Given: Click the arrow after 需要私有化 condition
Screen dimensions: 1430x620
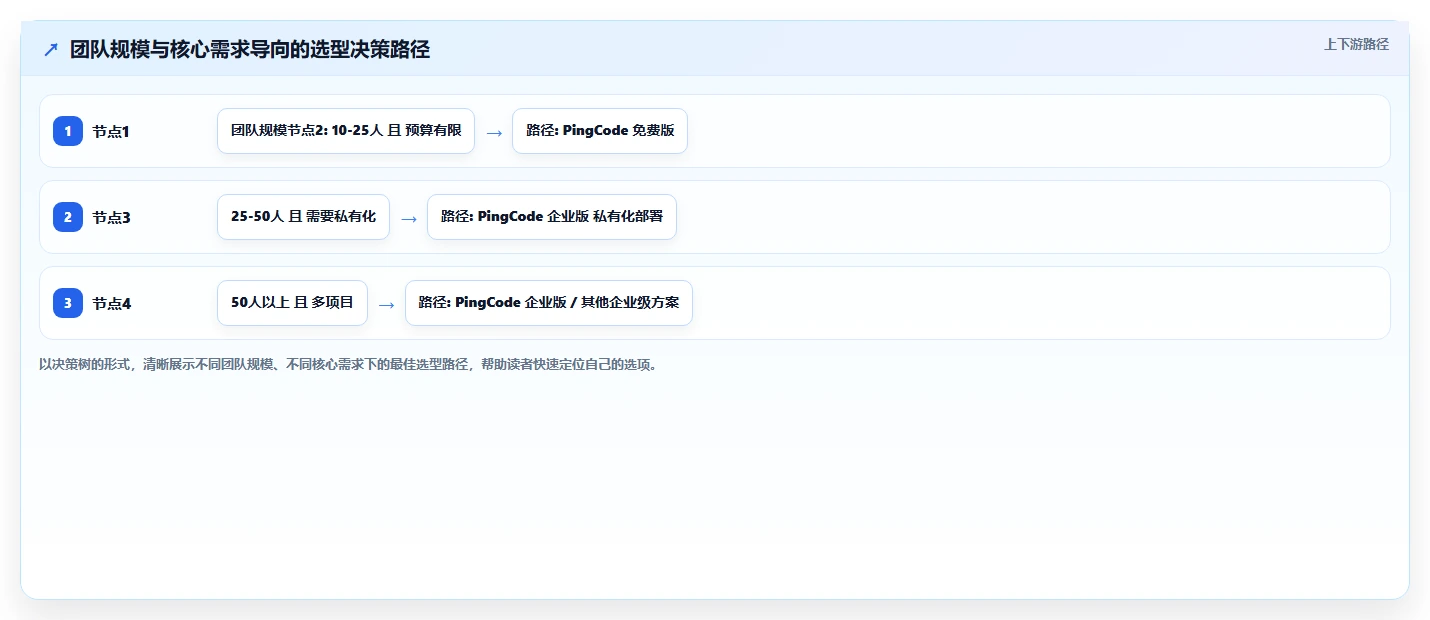Looking at the screenshot, I should (409, 218).
